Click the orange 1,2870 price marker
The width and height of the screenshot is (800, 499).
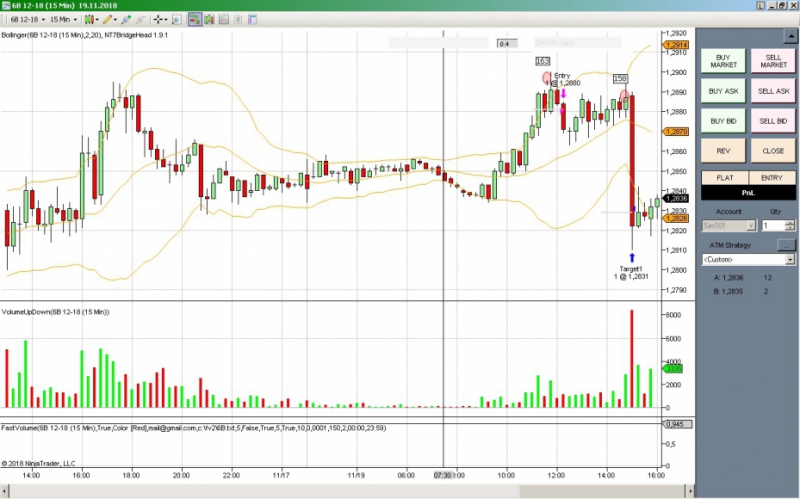coord(676,132)
